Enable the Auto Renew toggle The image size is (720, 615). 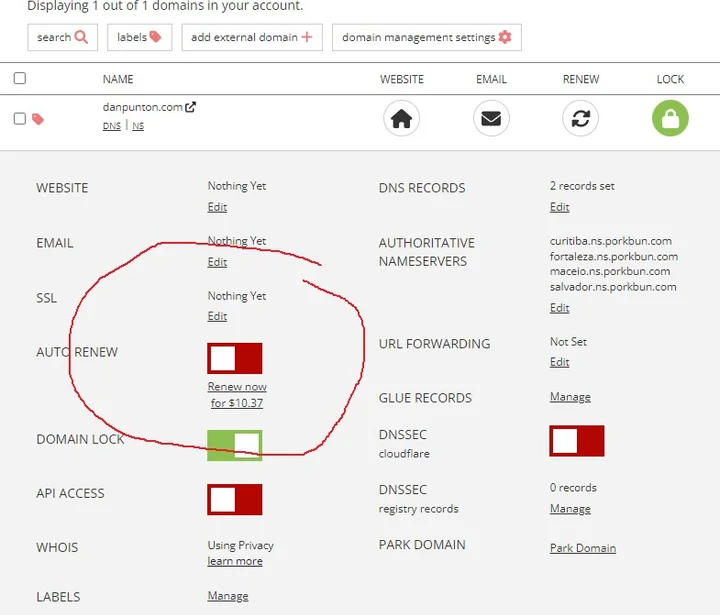pos(235,358)
